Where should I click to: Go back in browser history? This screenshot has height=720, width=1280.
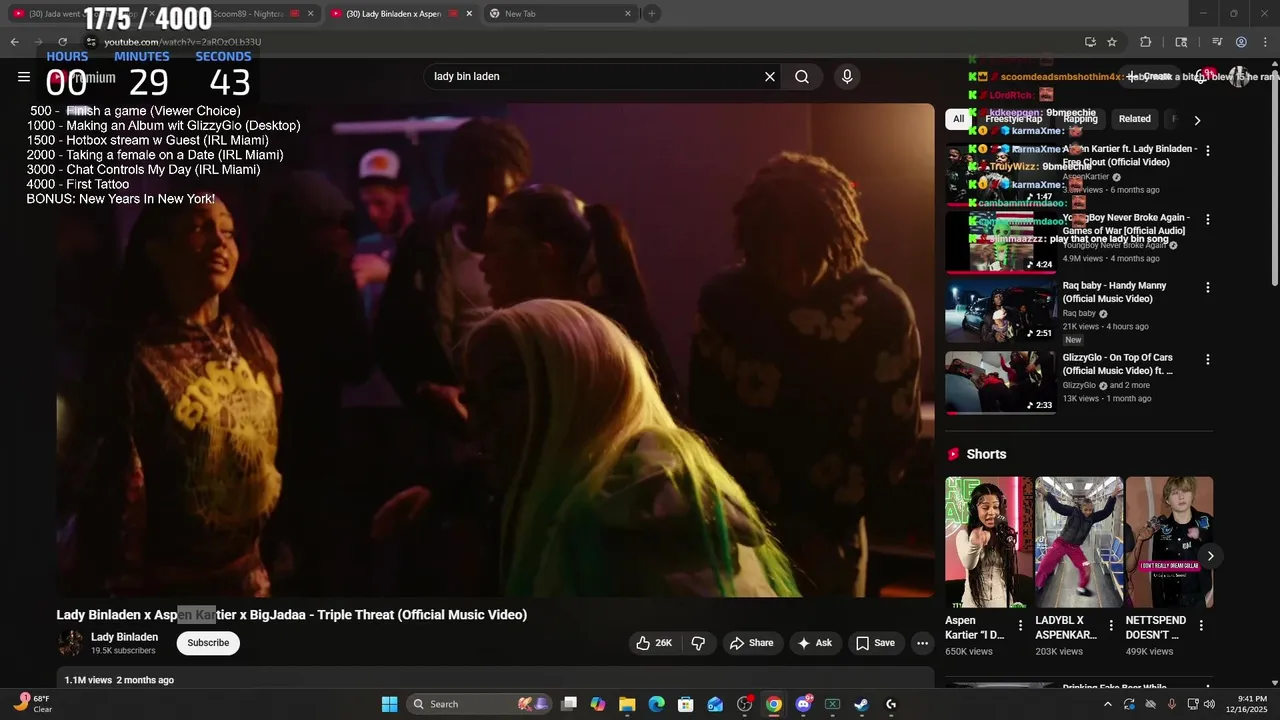tap(14, 42)
